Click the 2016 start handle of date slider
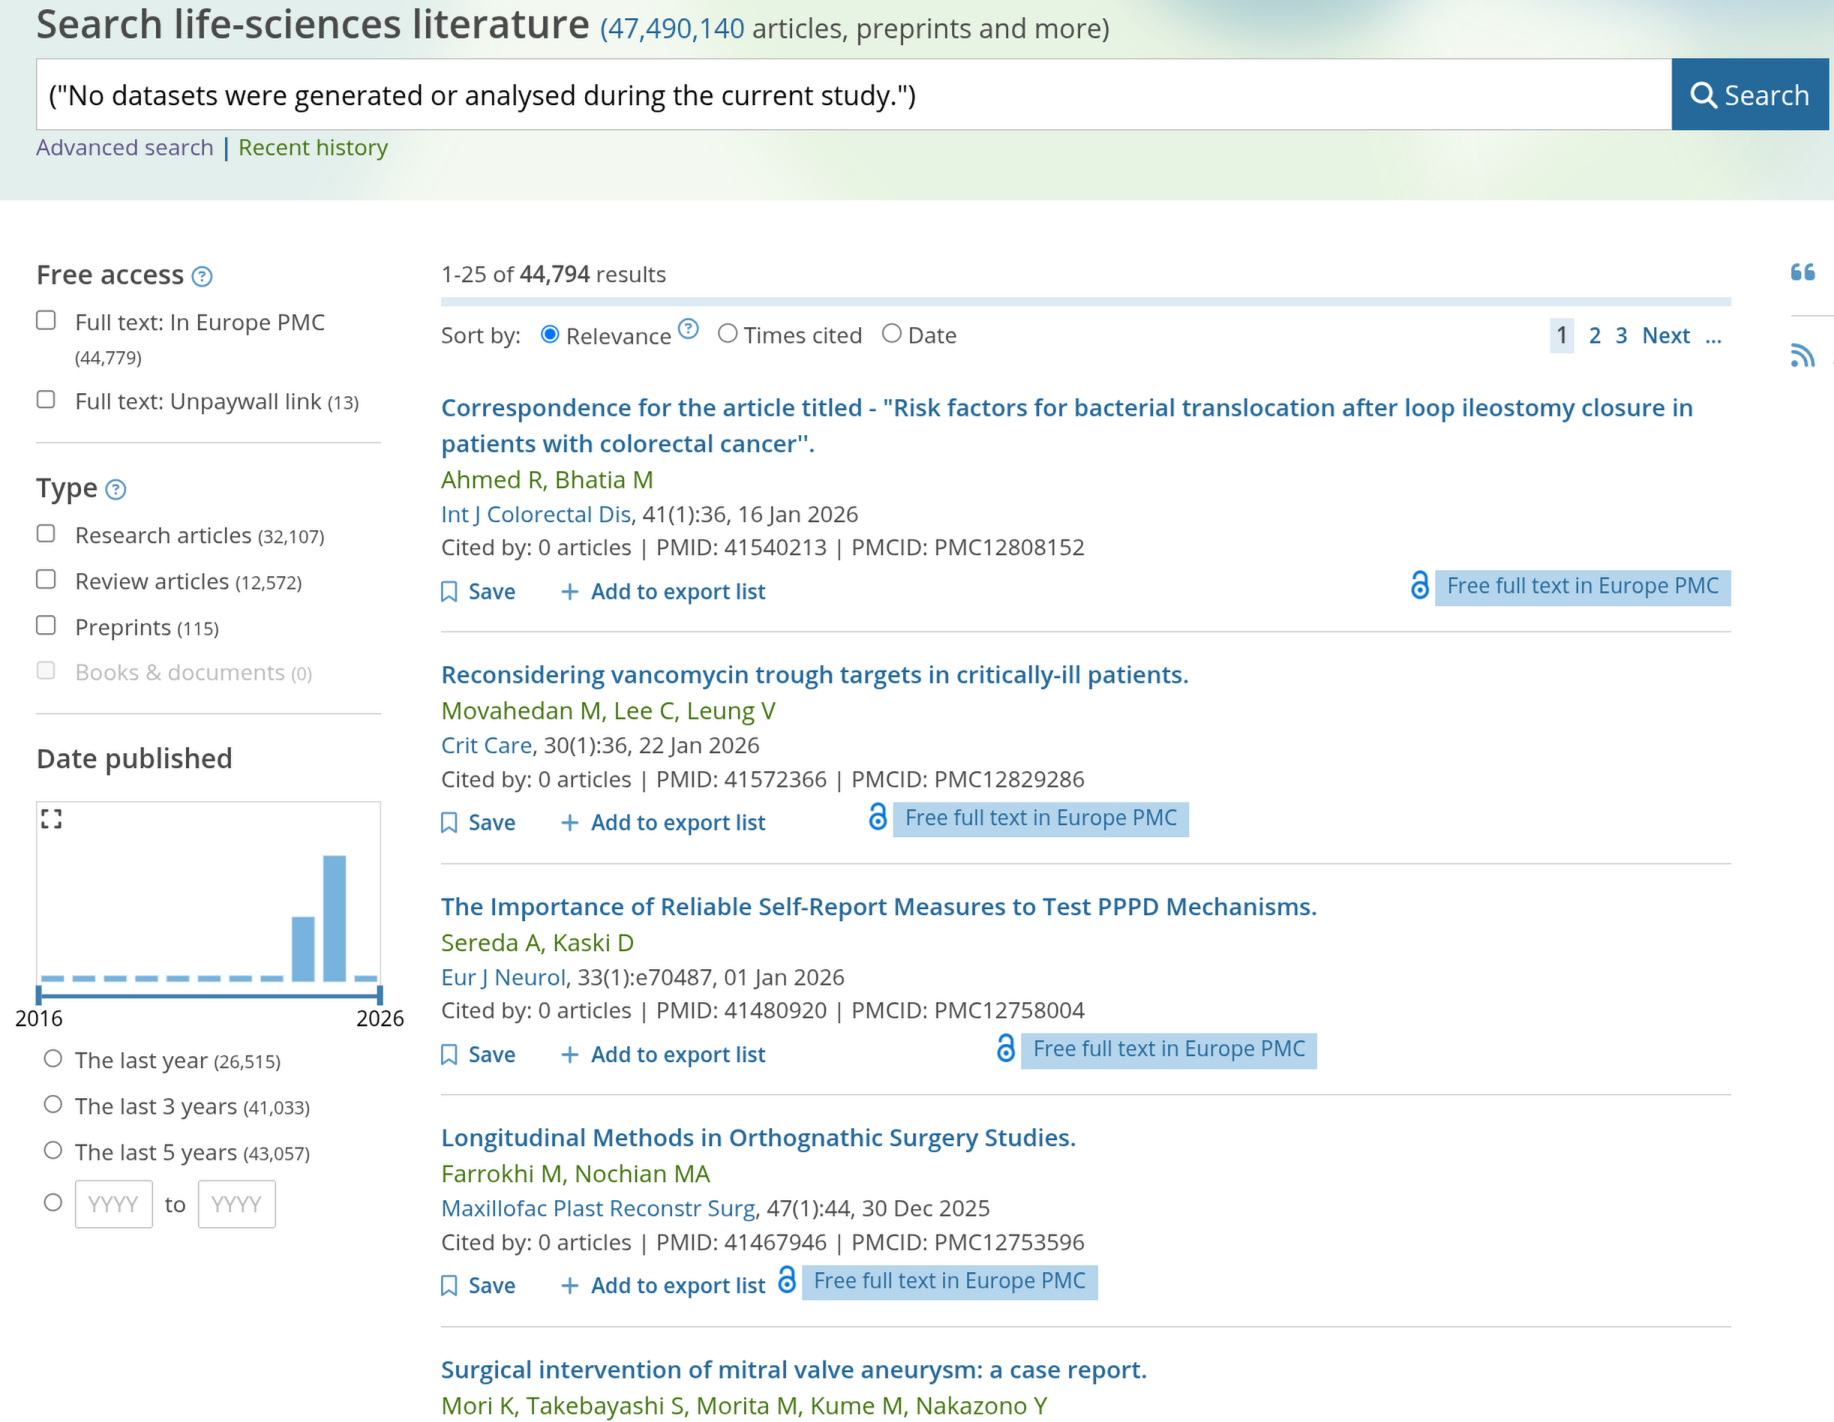The width and height of the screenshot is (1834, 1422). pyautogui.click(x=39, y=995)
